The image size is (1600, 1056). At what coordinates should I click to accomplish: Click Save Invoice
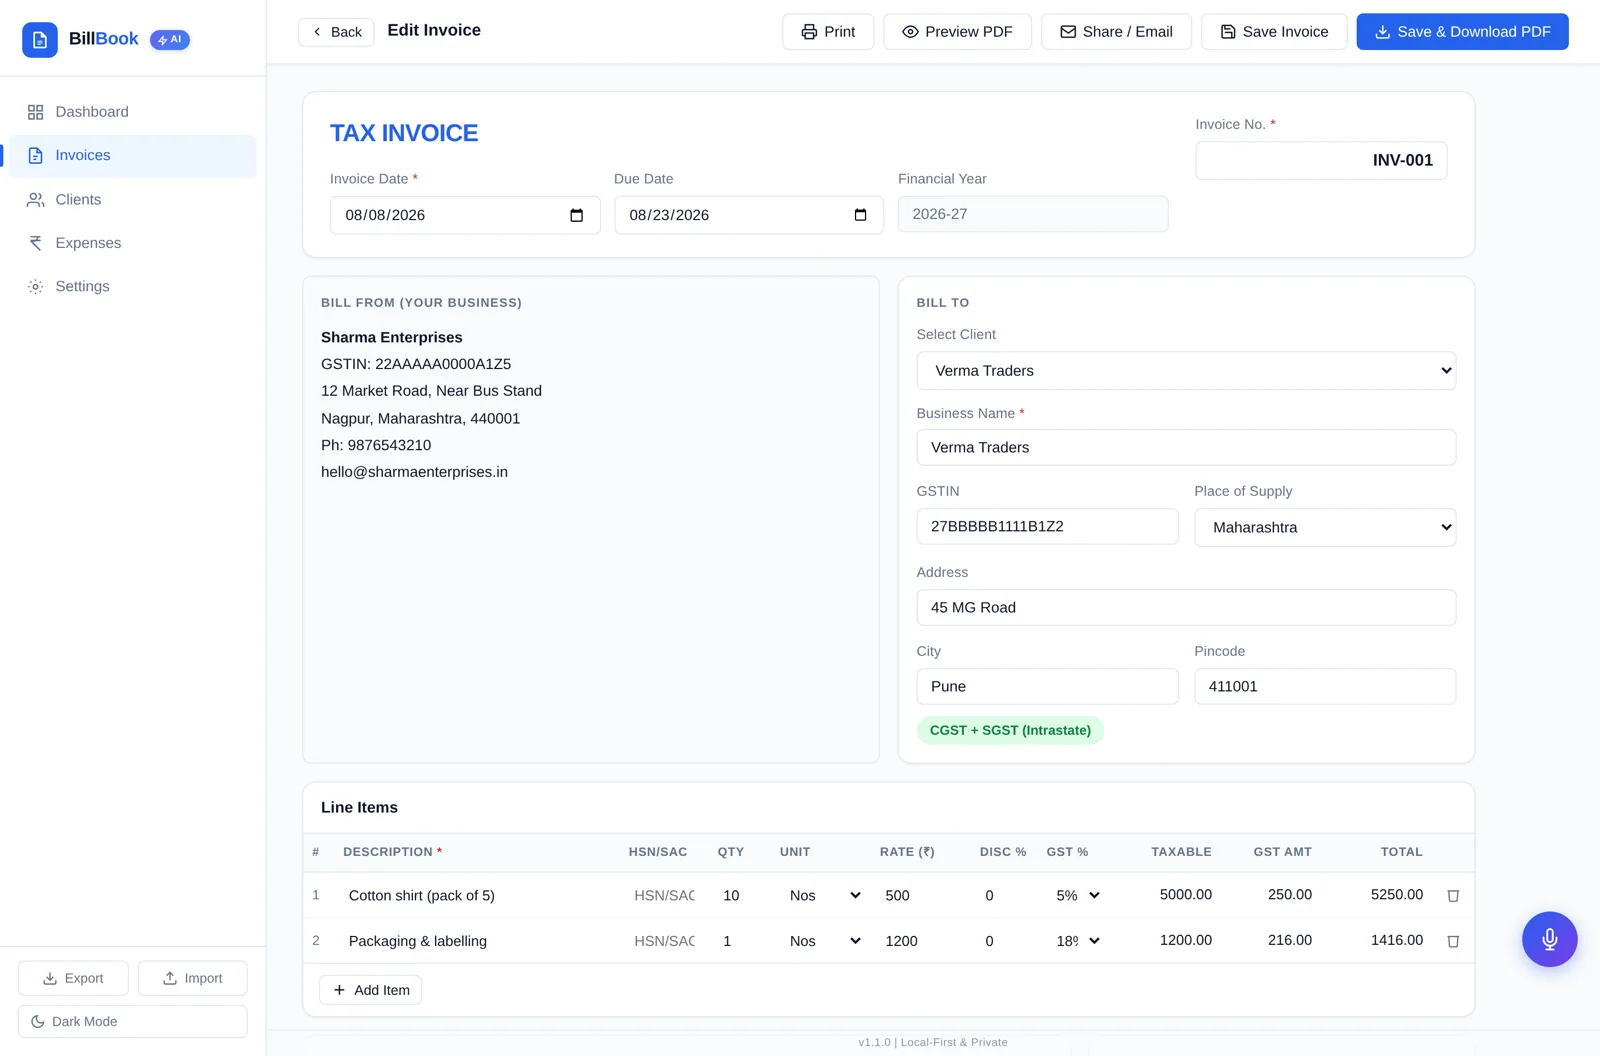[1274, 32]
